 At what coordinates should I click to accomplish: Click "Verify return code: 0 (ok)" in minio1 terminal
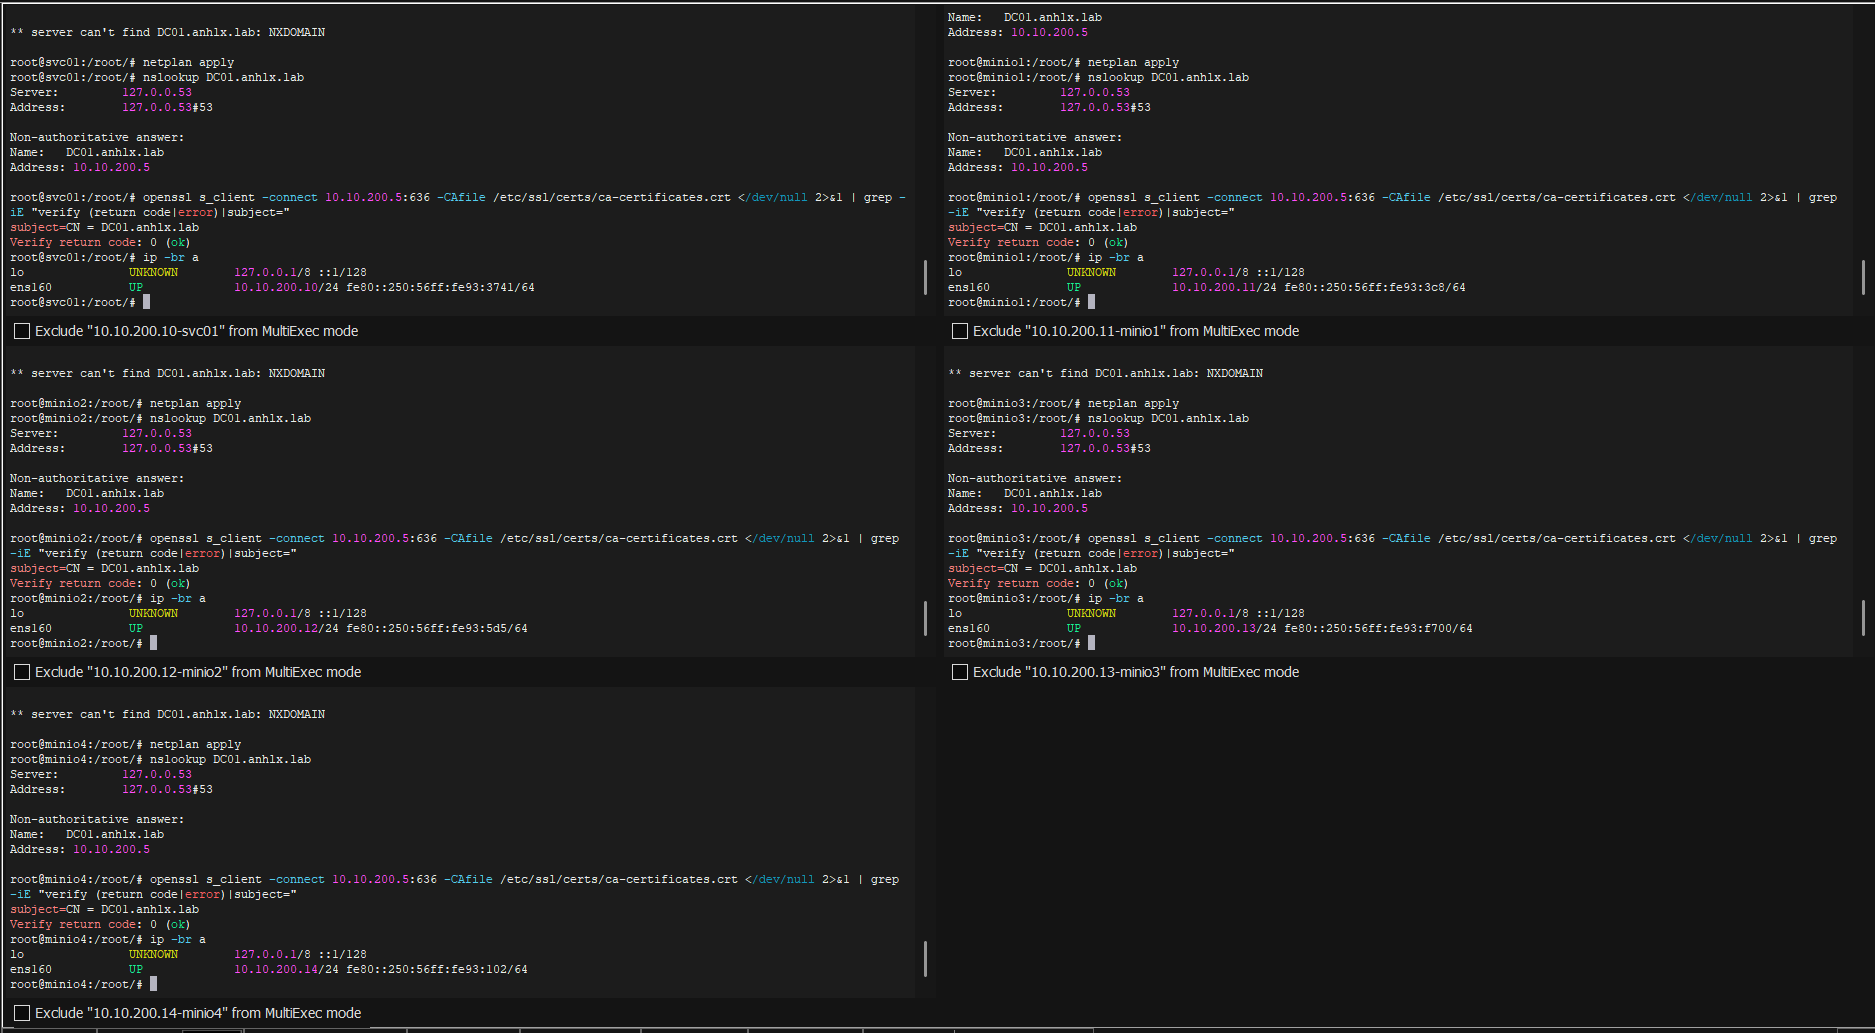coord(1038,243)
